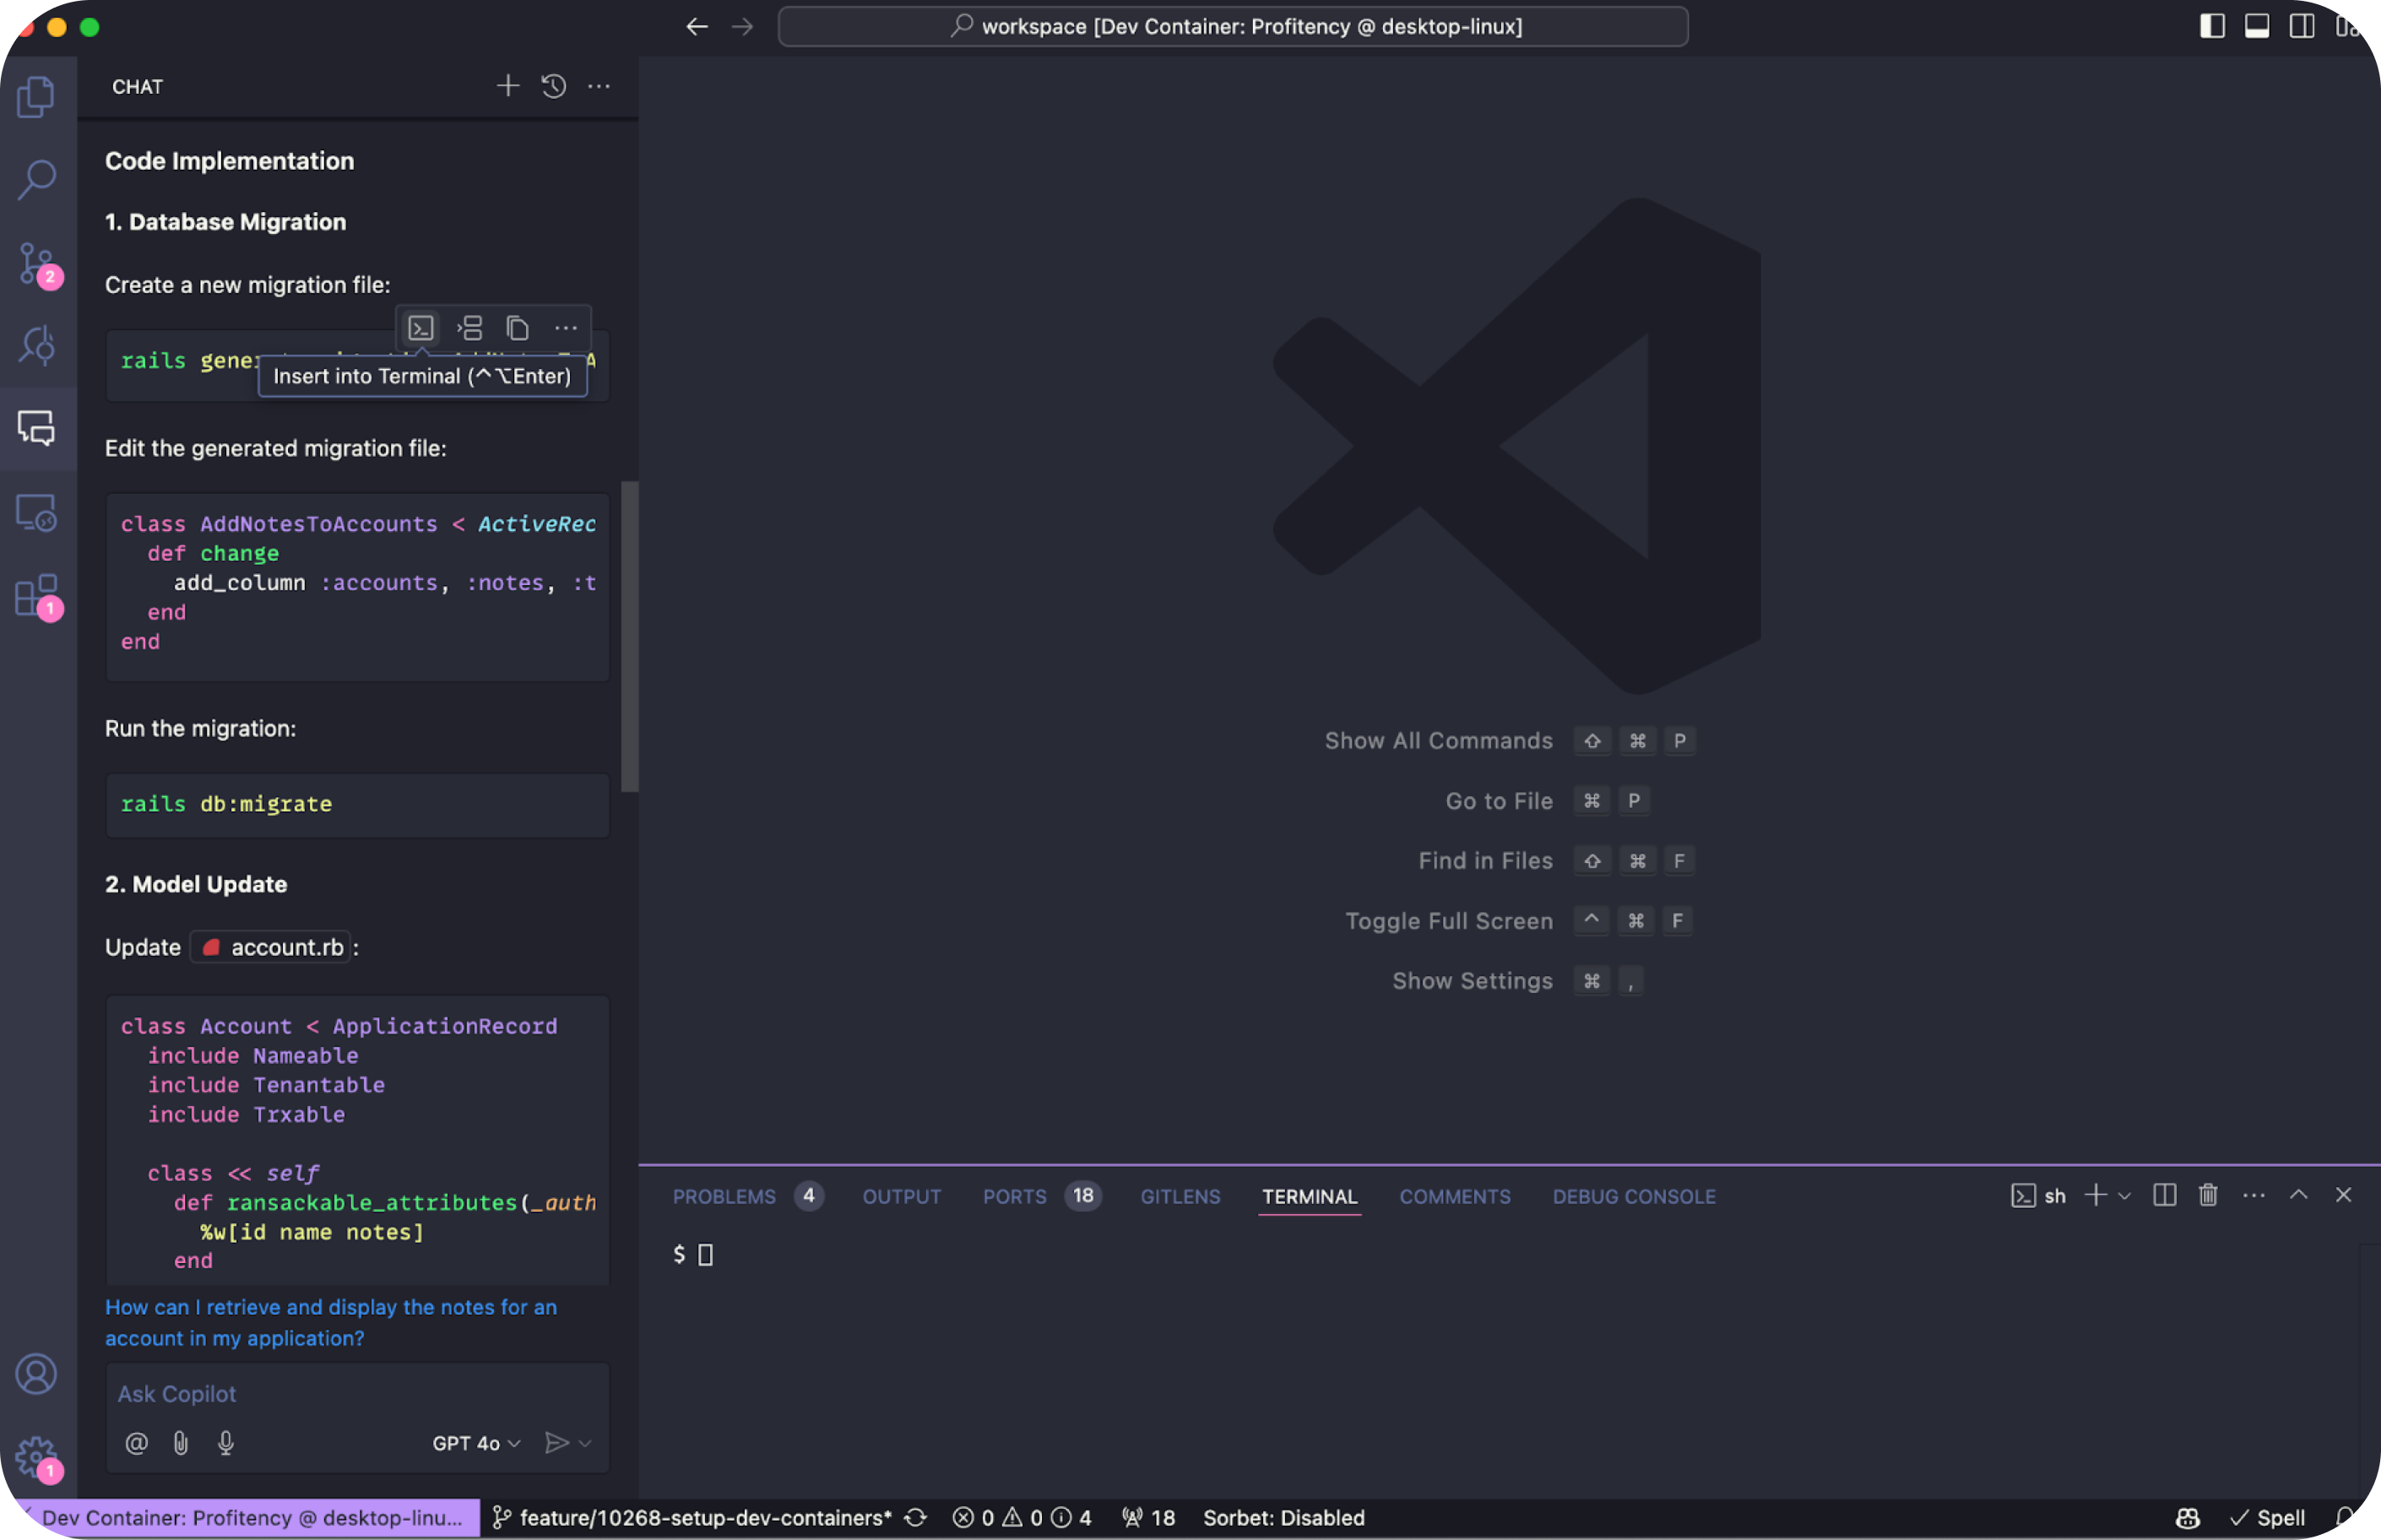This screenshot has height=1540, width=2381.
Task: Open the GPT 4o model picker
Action: pos(476,1443)
